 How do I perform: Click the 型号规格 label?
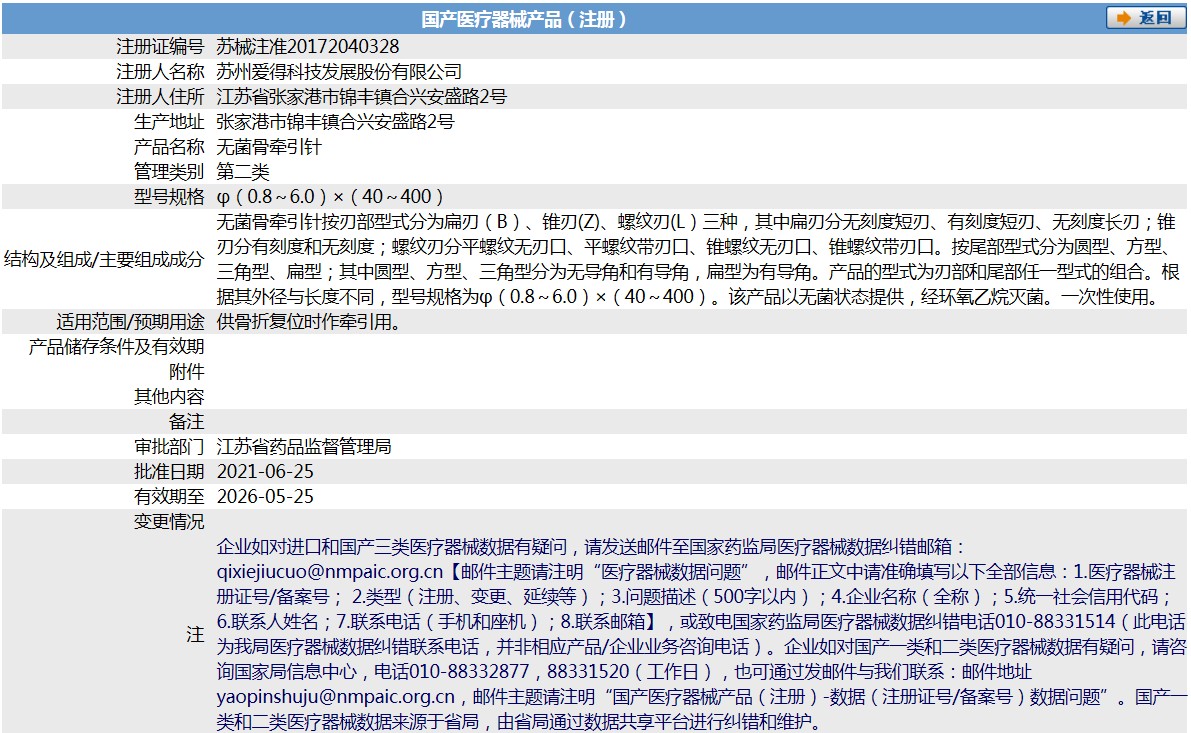click(x=169, y=197)
